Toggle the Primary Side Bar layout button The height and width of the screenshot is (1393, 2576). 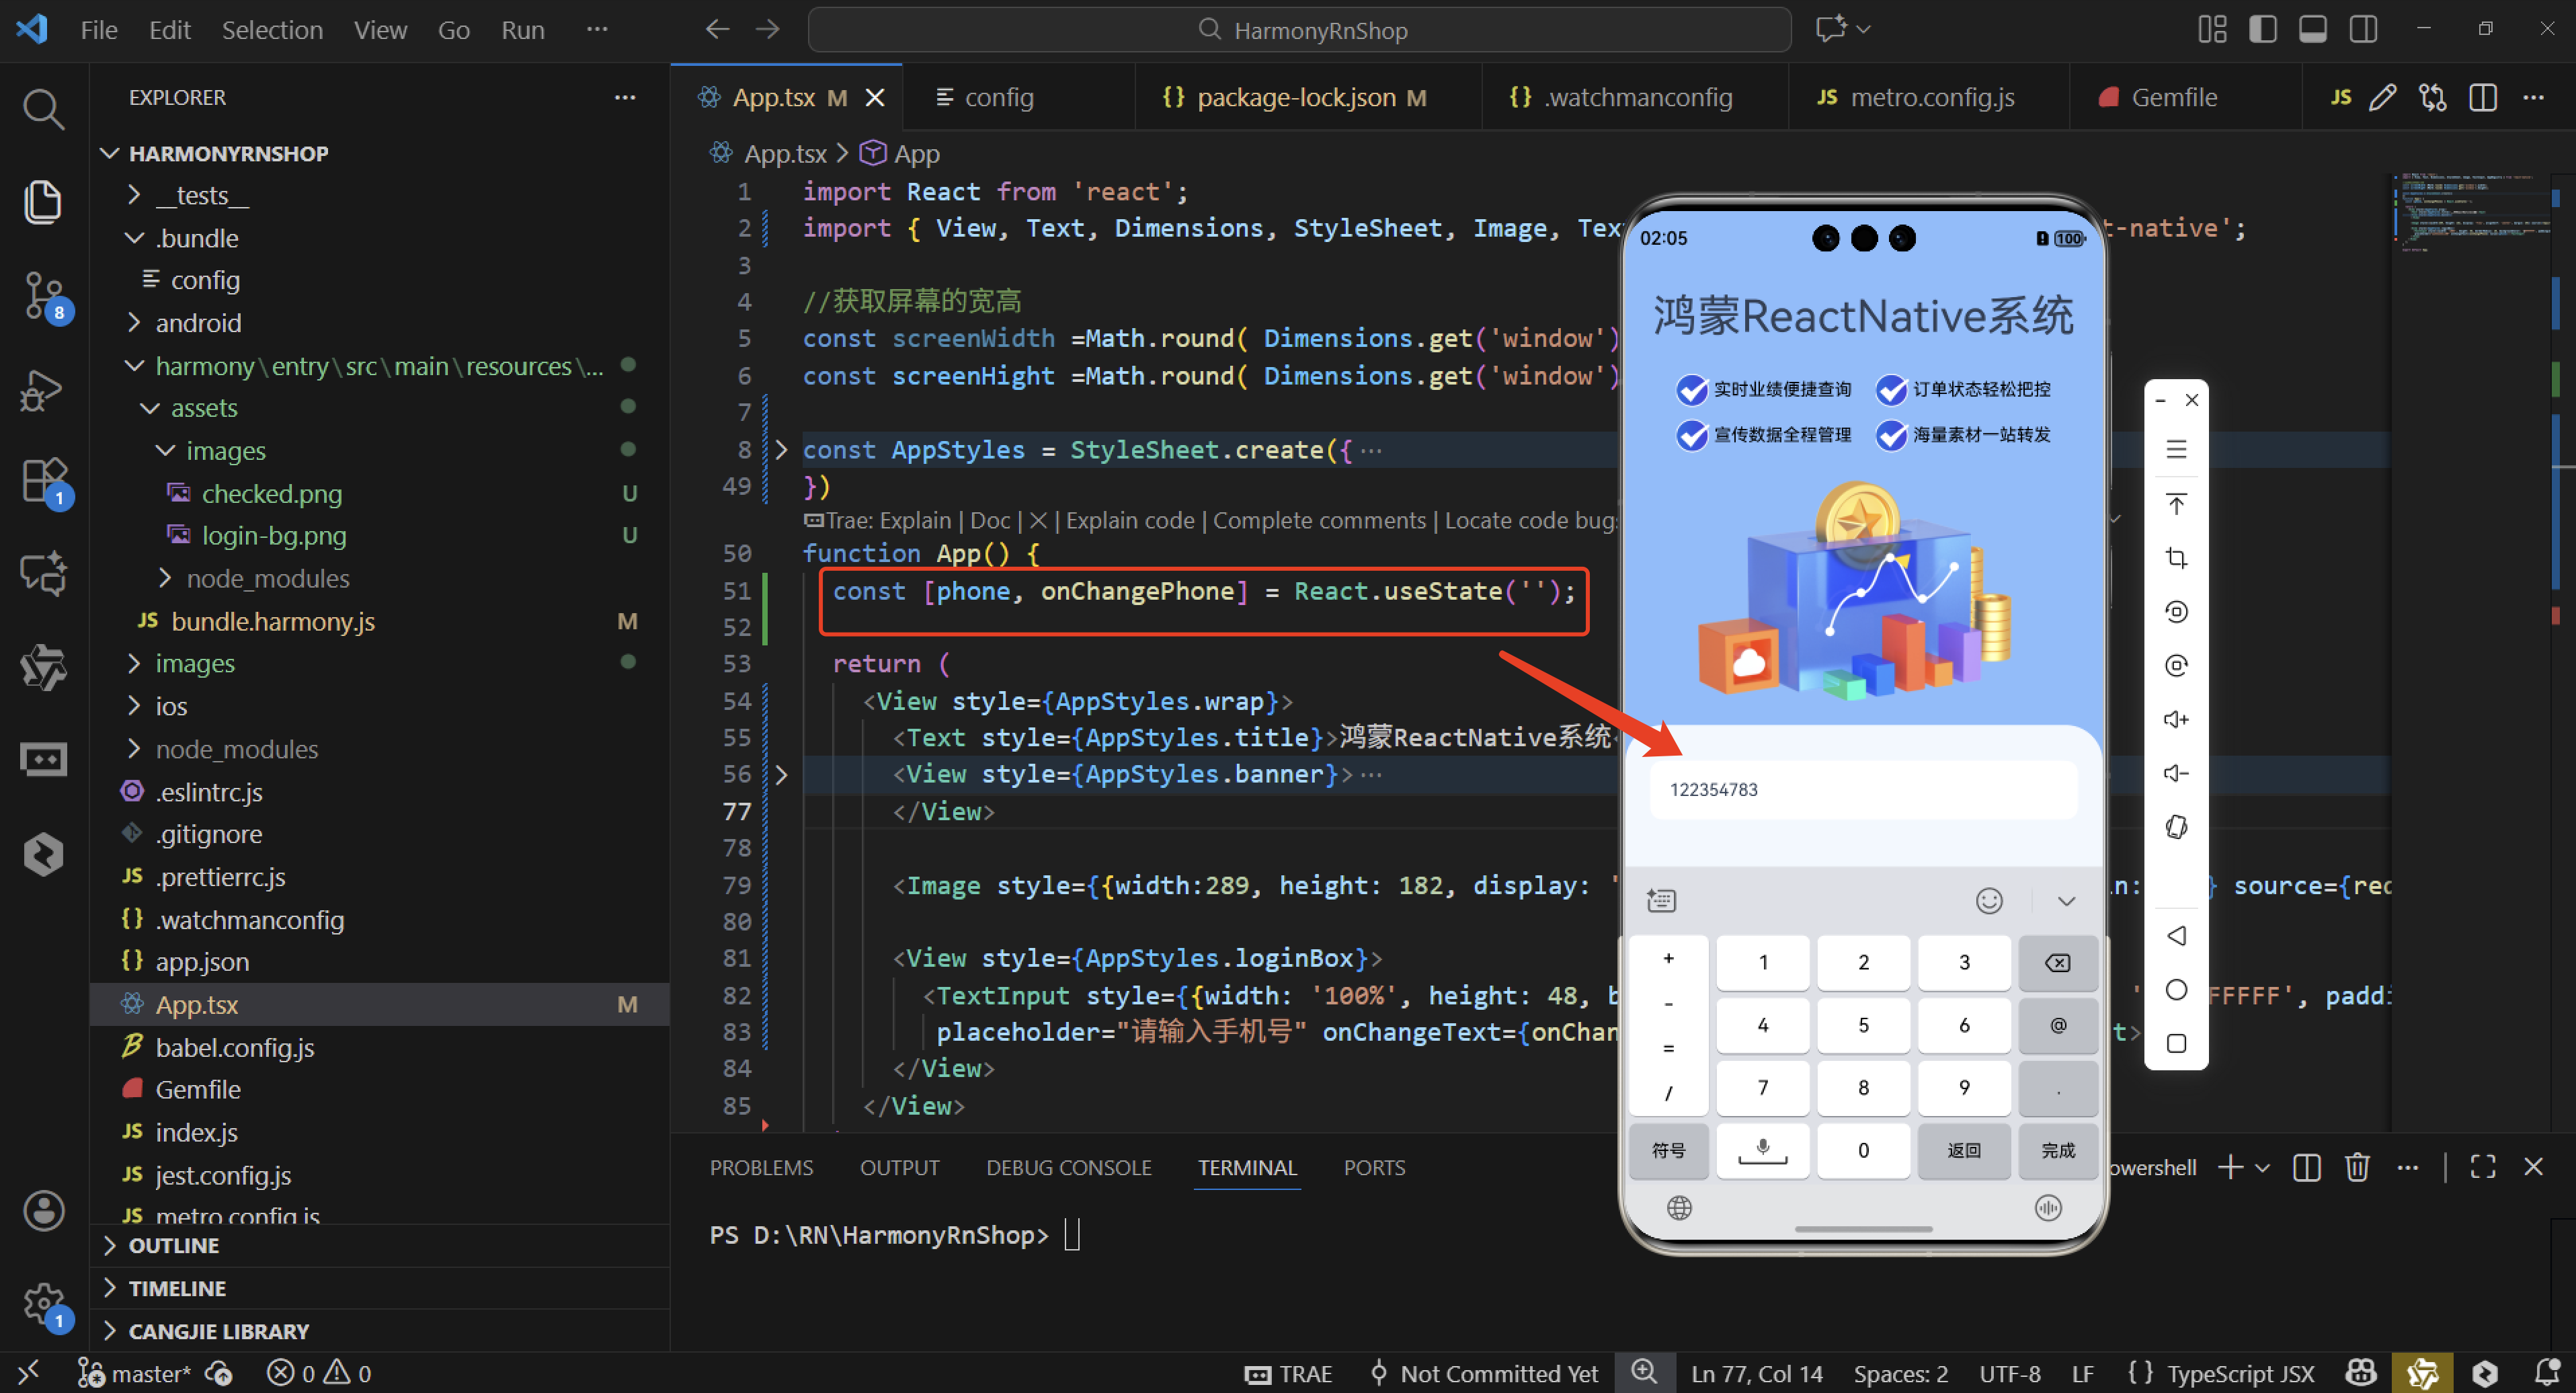click(2263, 29)
